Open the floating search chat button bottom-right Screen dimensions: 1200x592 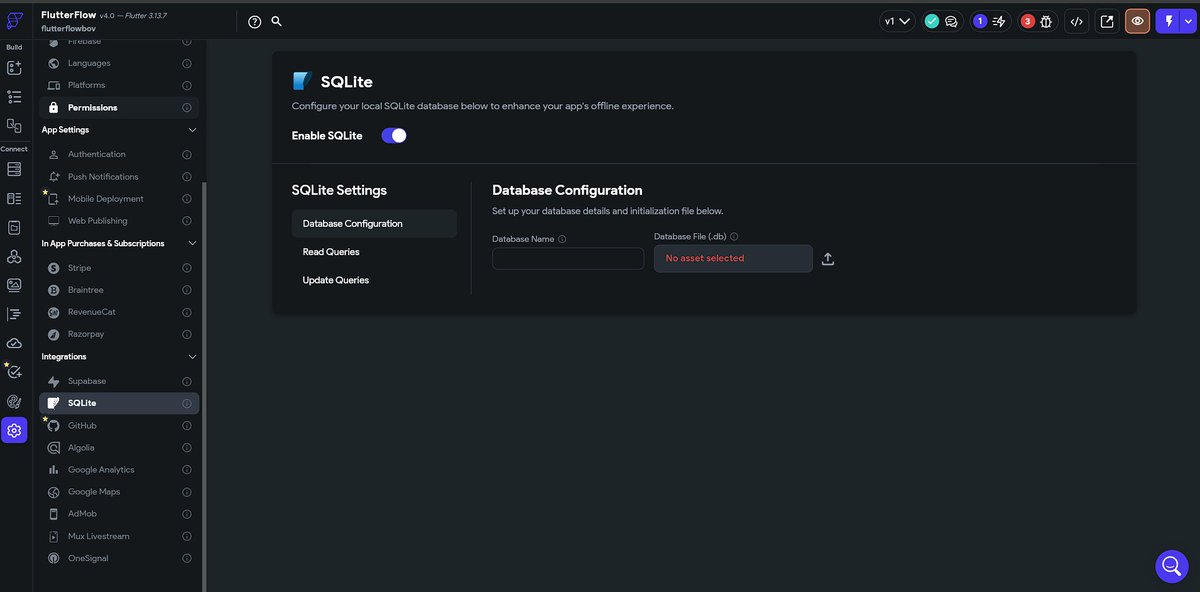pyautogui.click(x=1172, y=566)
